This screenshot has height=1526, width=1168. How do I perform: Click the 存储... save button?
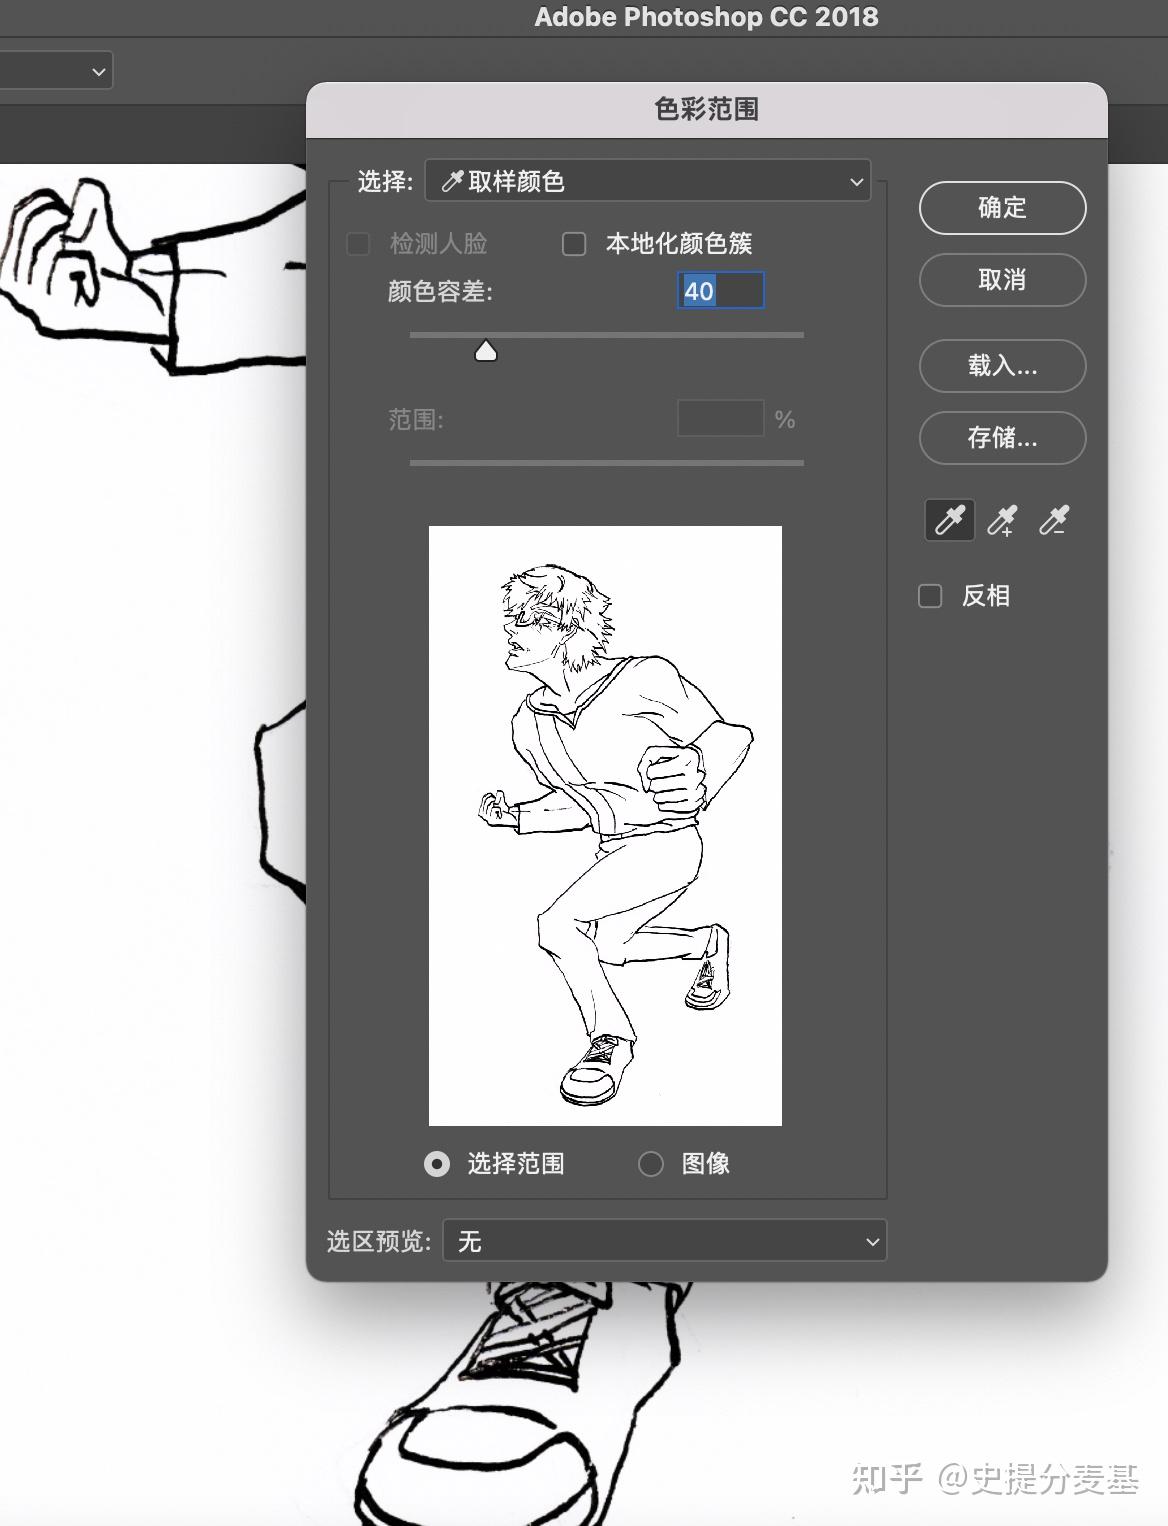[1002, 438]
